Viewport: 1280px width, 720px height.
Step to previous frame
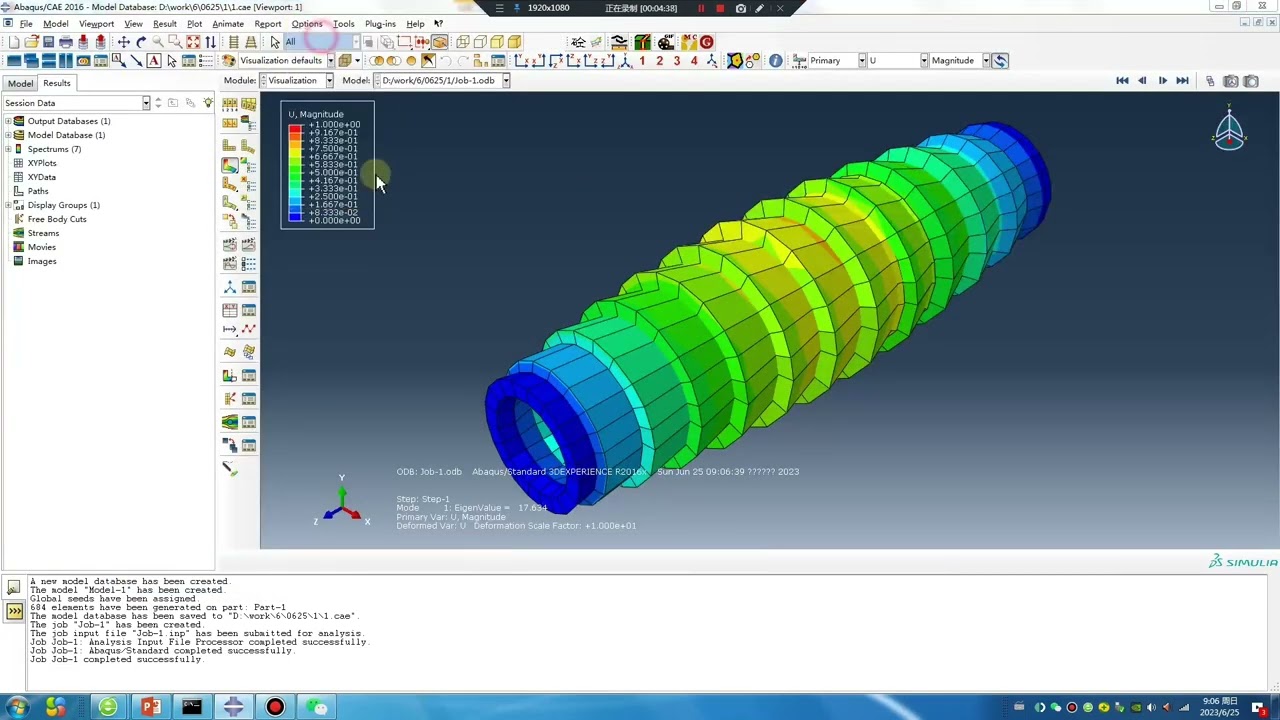point(1142,81)
